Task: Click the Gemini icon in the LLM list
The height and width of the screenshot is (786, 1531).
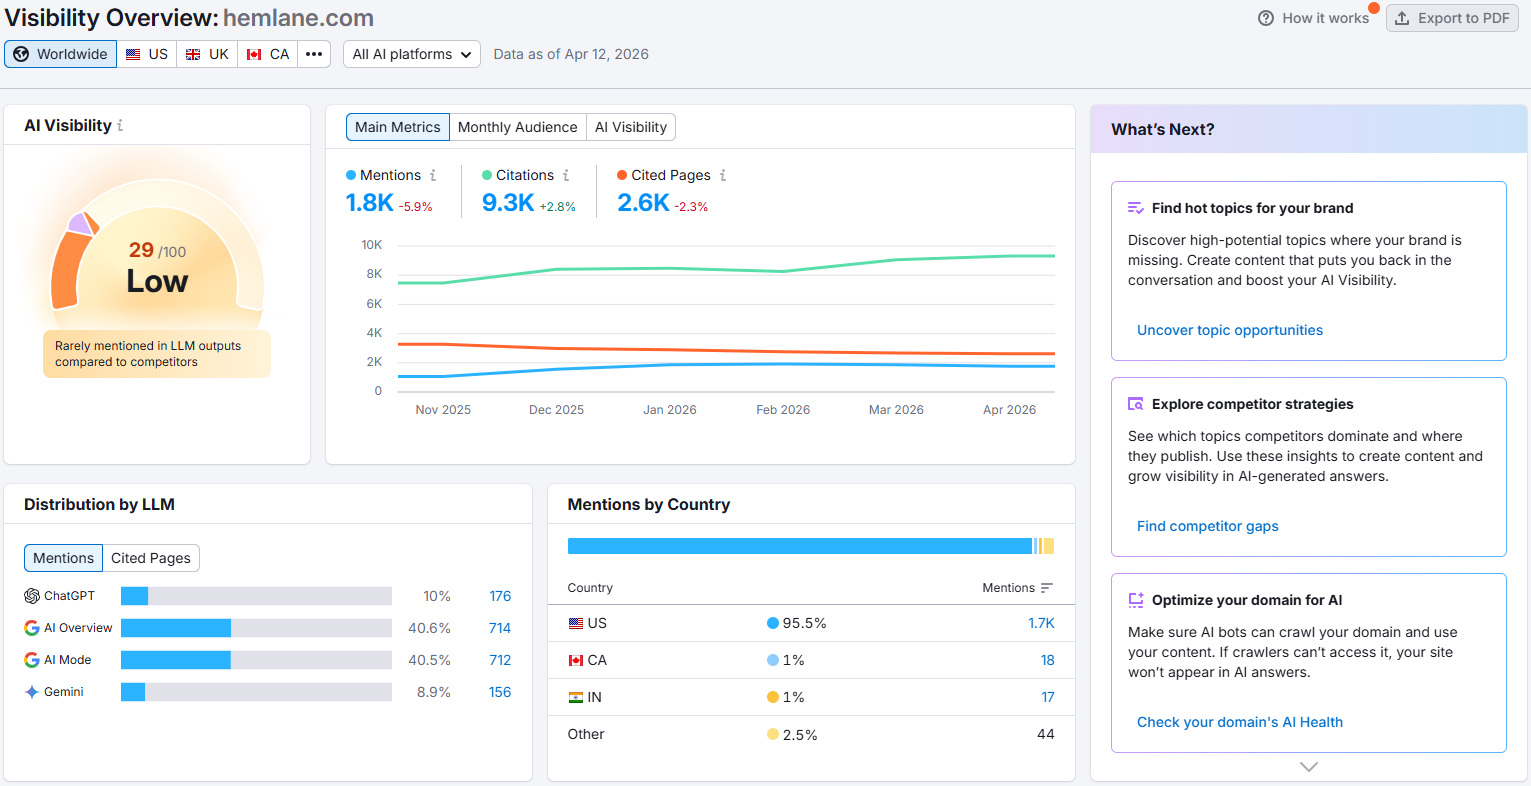Action: [x=30, y=691]
